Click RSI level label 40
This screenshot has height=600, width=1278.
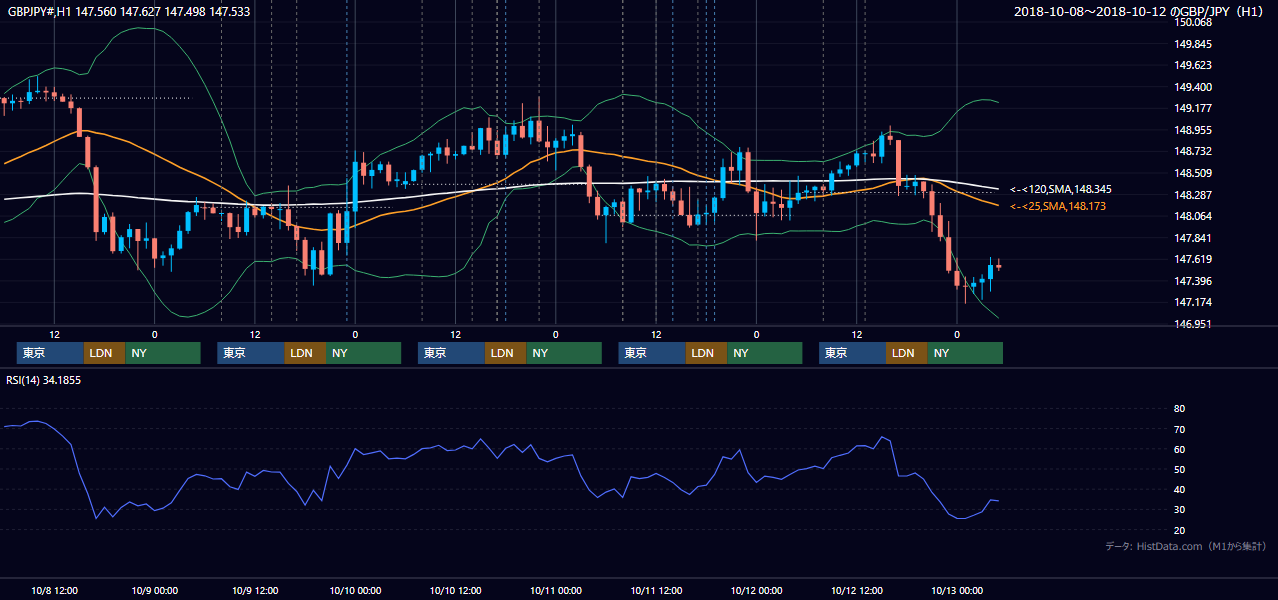tap(1179, 489)
